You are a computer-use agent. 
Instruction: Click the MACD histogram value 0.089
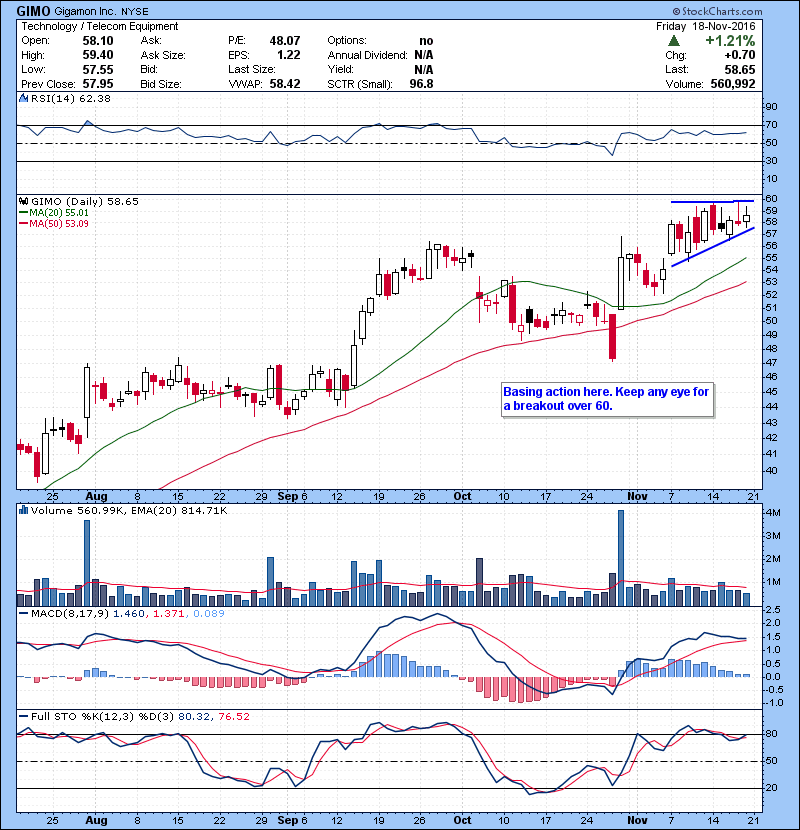(x=209, y=614)
